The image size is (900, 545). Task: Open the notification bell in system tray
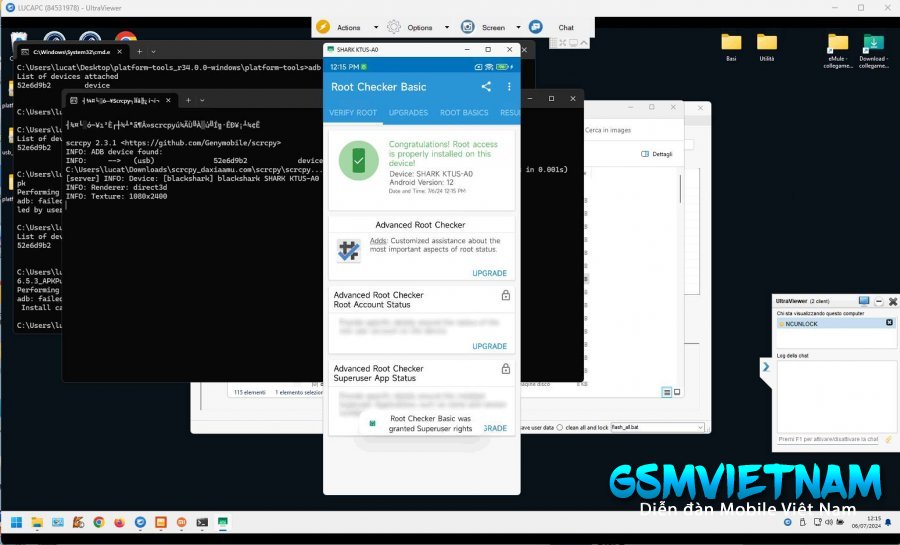point(889,522)
